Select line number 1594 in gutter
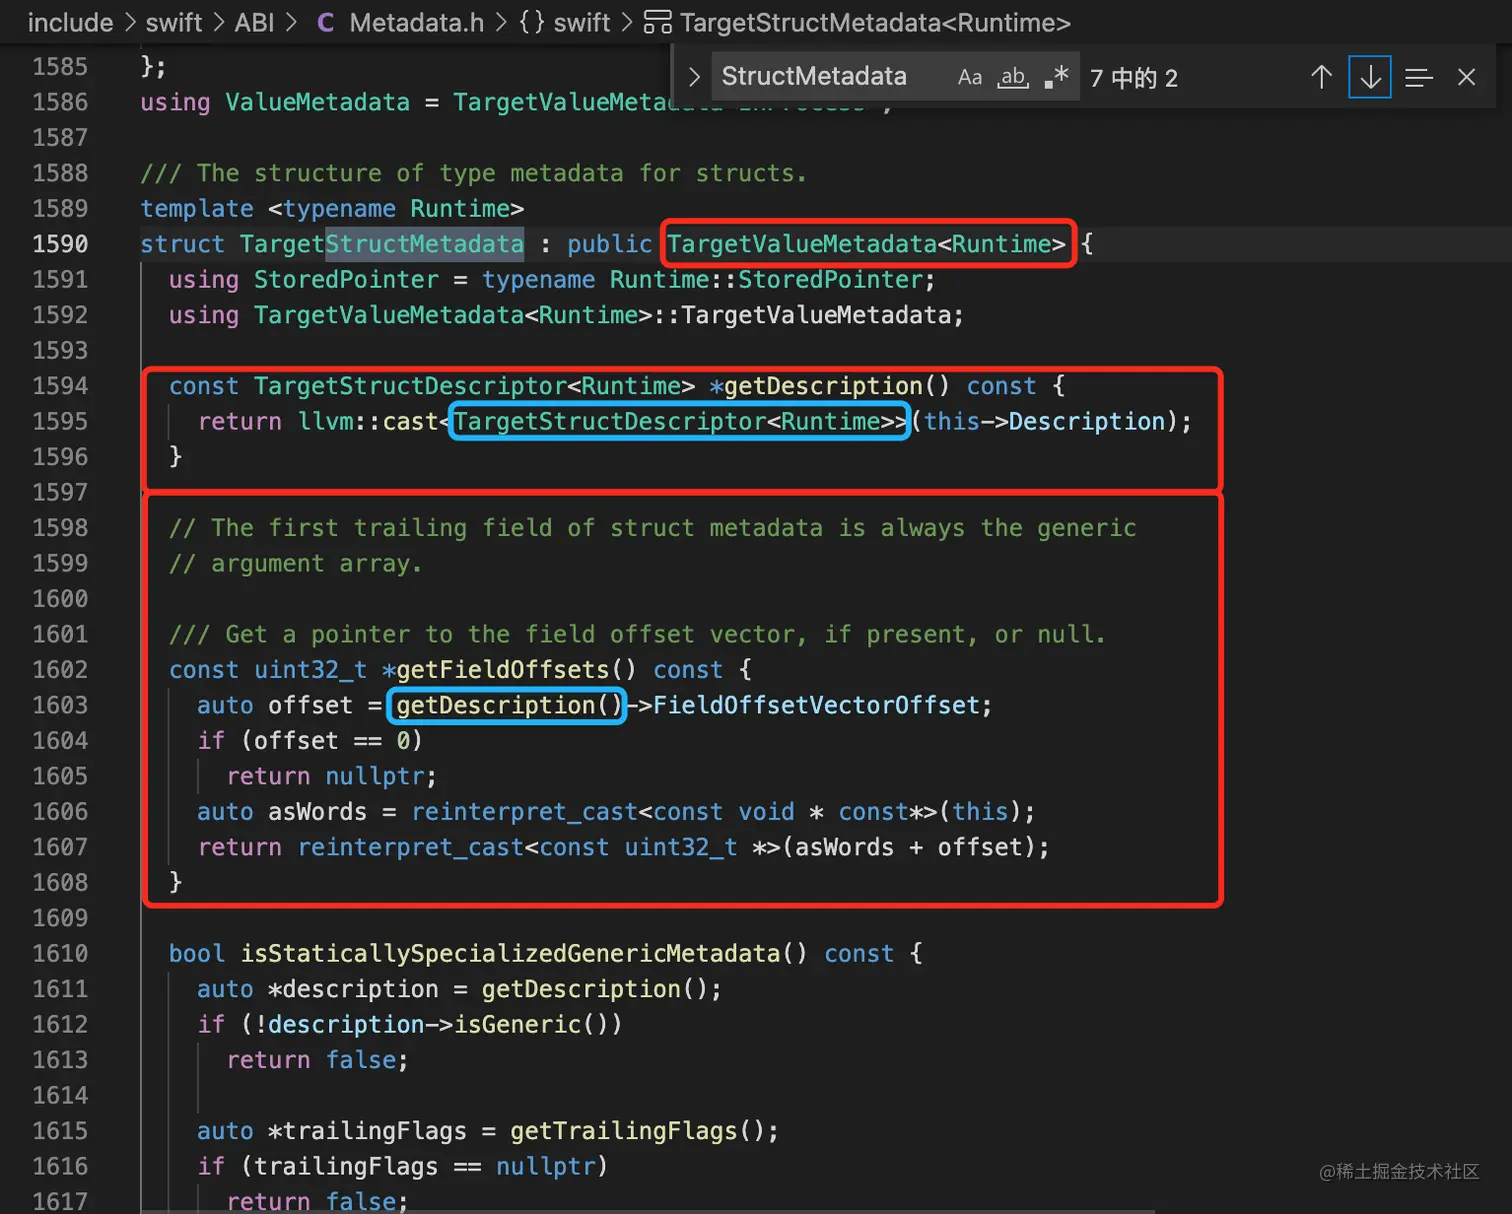This screenshot has width=1512, height=1214. coord(60,386)
